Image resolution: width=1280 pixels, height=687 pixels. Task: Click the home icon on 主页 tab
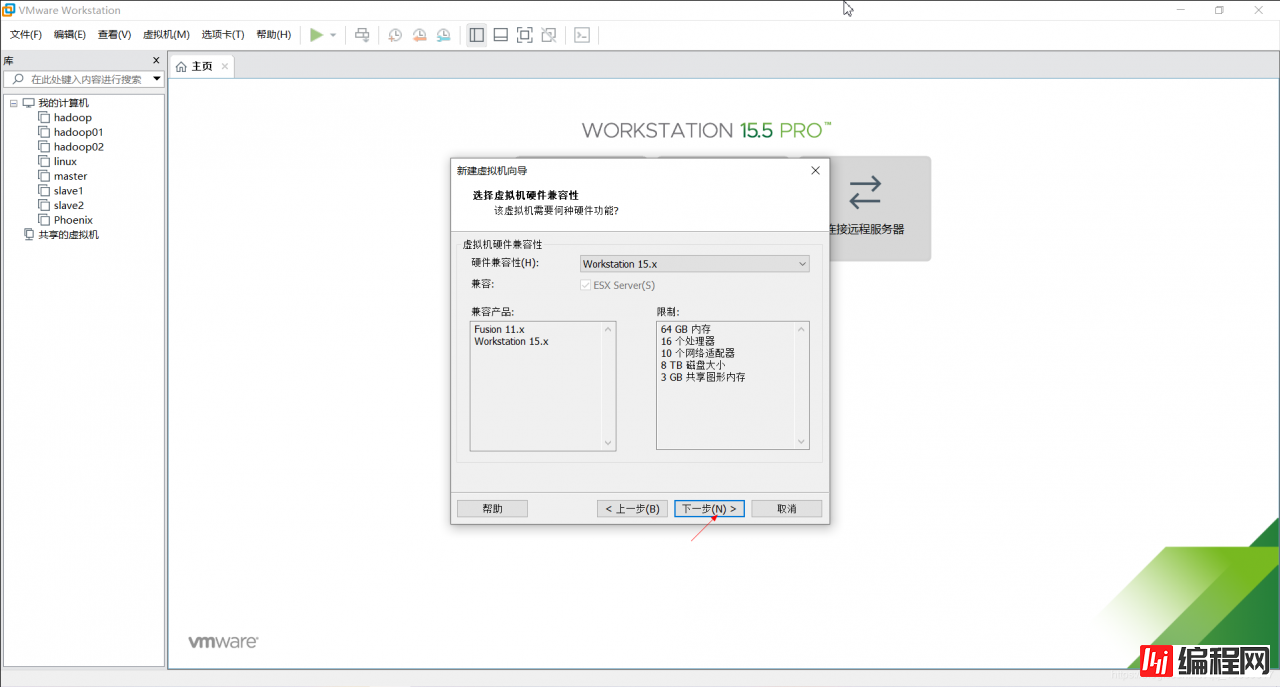click(x=181, y=67)
